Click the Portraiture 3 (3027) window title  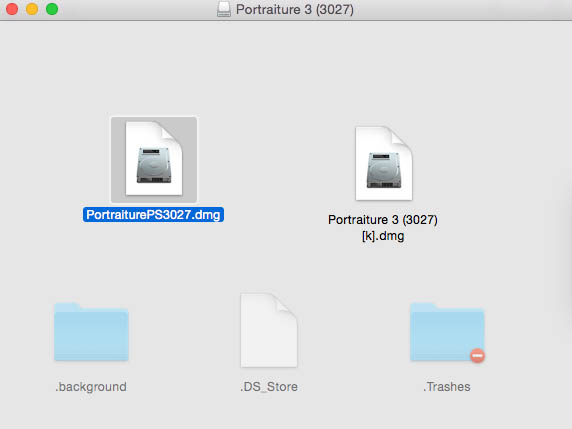[x=295, y=9]
